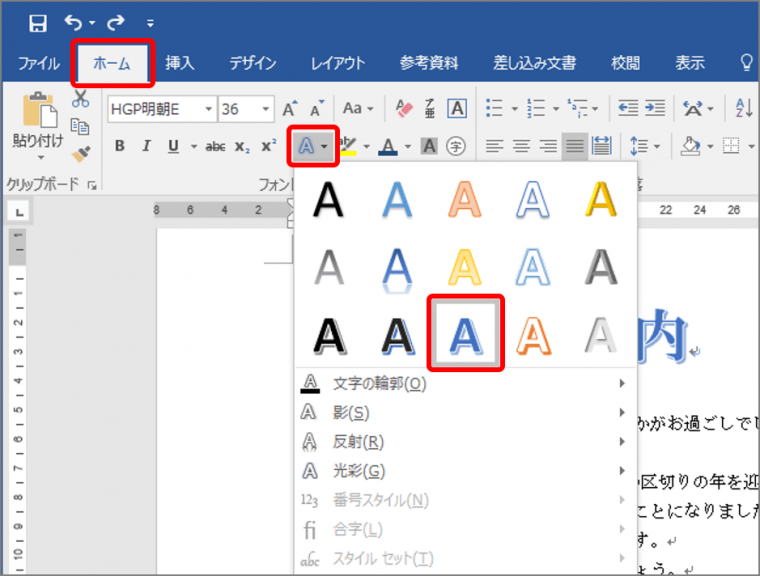
Task: Choose blue A with shadow in third row
Action: click(x=465, y=335)
